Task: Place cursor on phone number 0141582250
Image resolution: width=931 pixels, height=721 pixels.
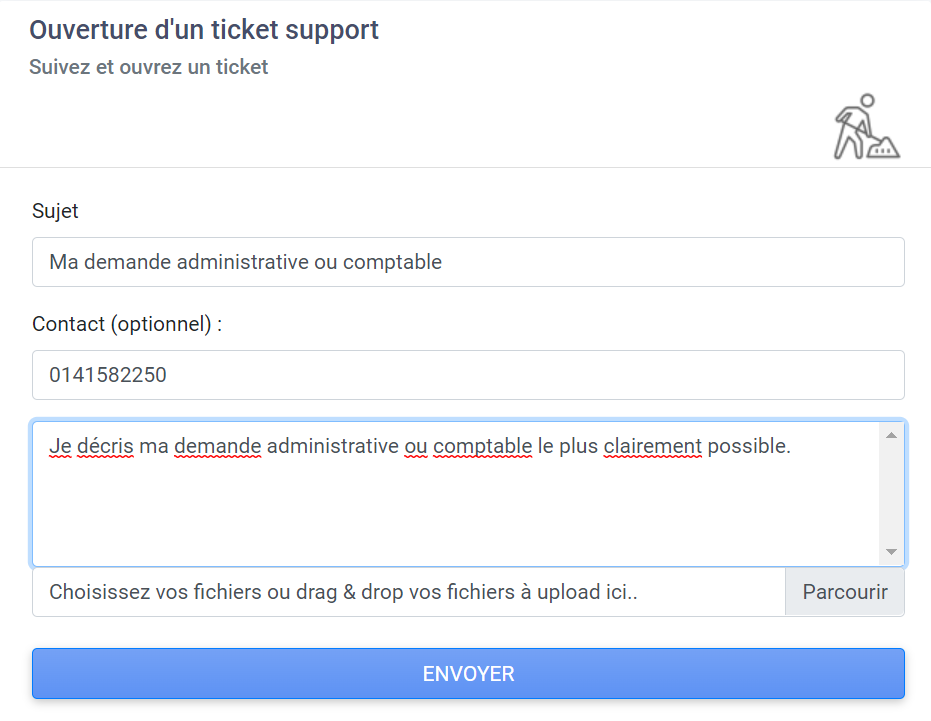Action: point(107,375)
